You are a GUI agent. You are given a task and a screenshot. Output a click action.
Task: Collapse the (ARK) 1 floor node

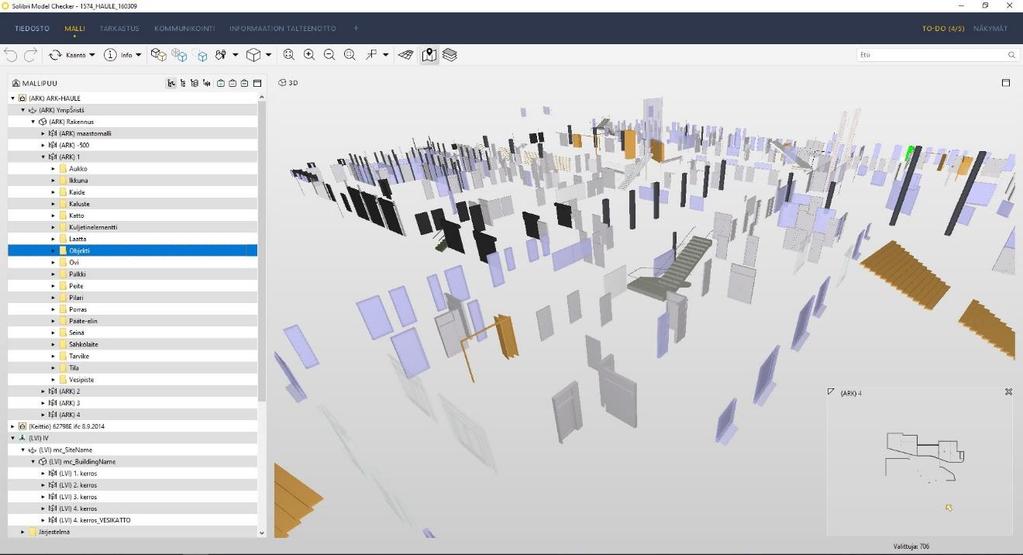[x=43, y=157]
